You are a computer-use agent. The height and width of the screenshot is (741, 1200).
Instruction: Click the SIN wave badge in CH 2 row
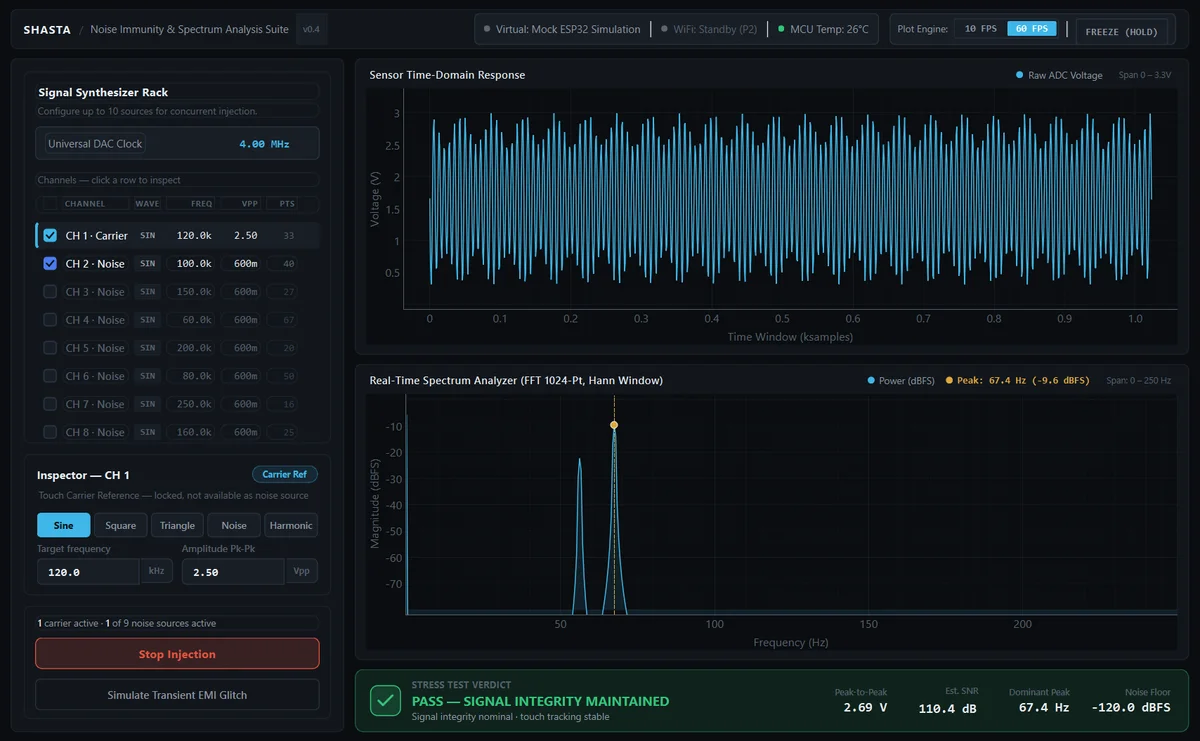148,264
